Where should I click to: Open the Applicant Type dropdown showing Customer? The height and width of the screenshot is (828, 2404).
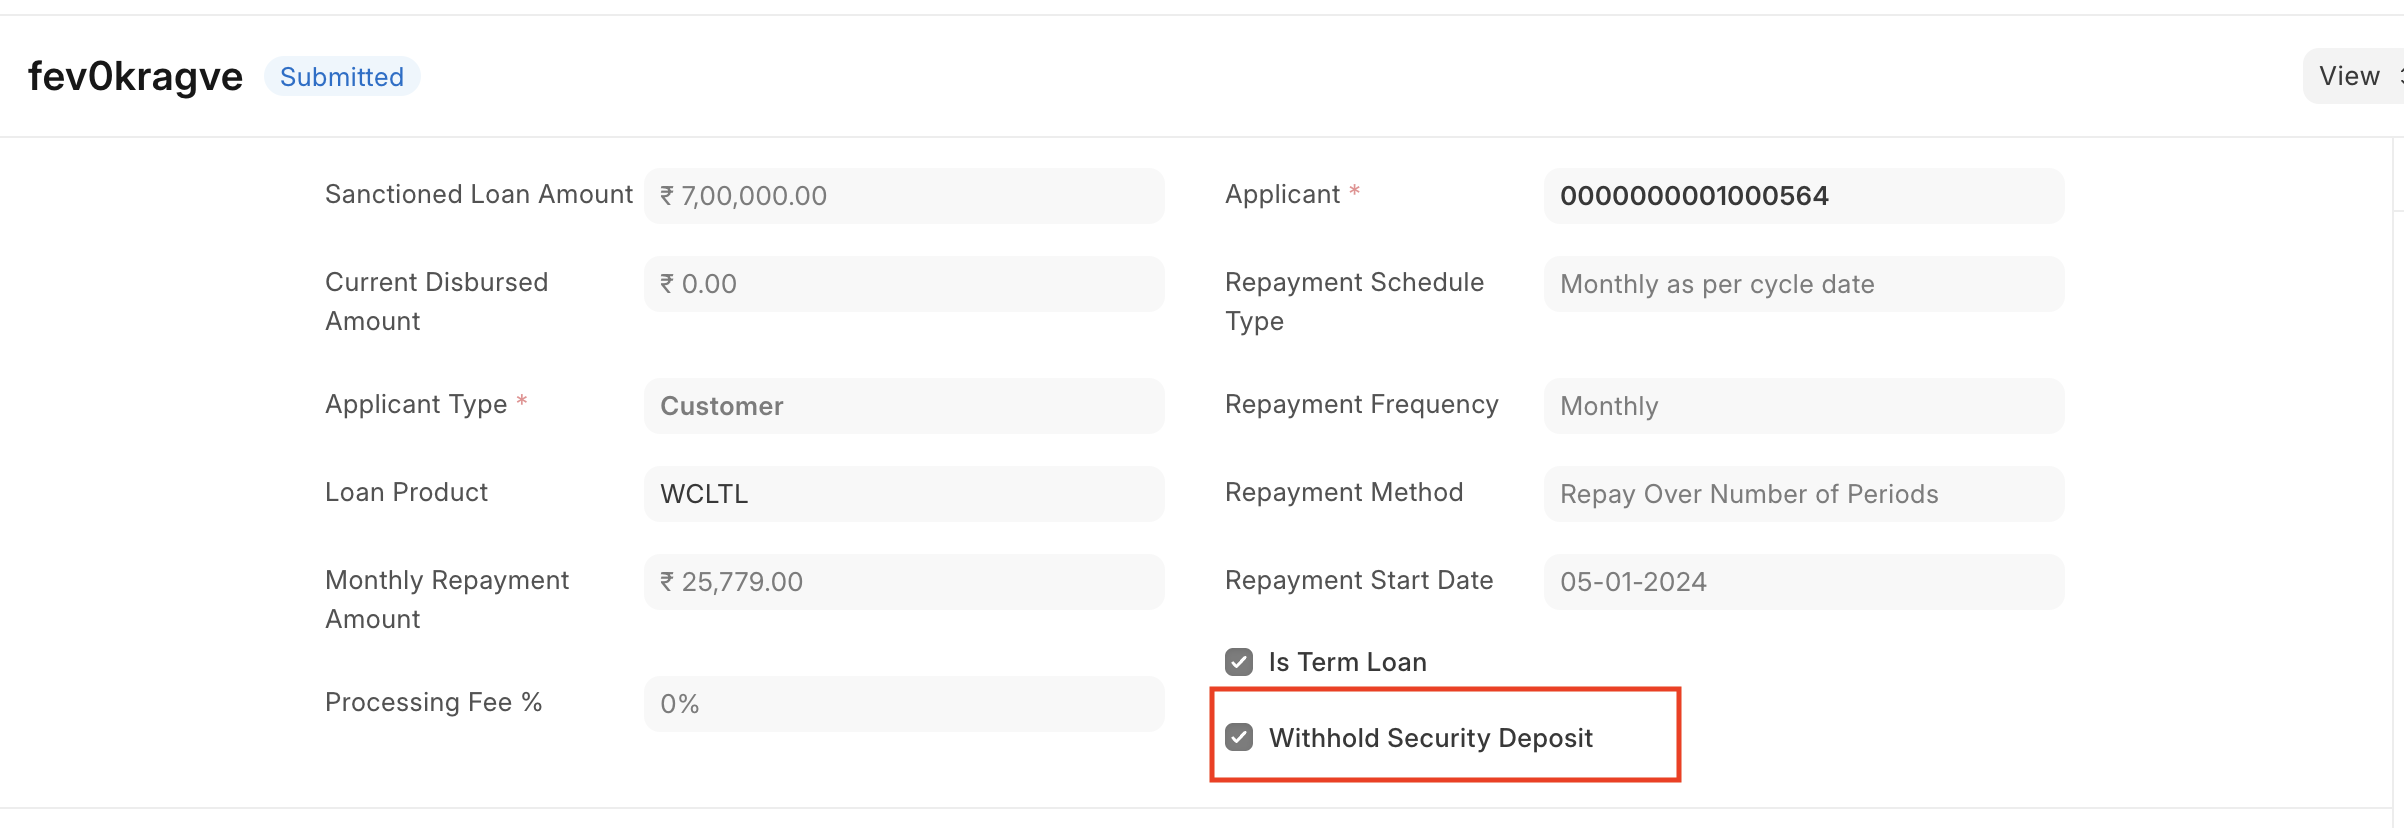902,405
